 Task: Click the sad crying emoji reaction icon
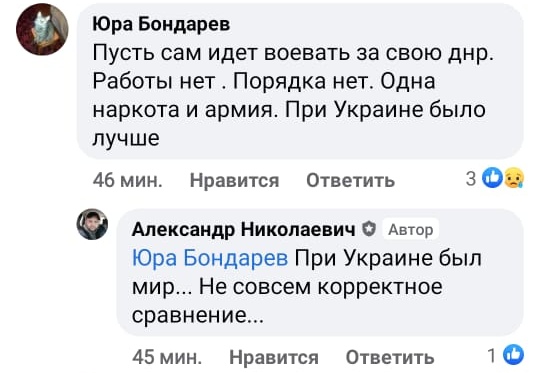pyautogui.click(x=514, y=178)
